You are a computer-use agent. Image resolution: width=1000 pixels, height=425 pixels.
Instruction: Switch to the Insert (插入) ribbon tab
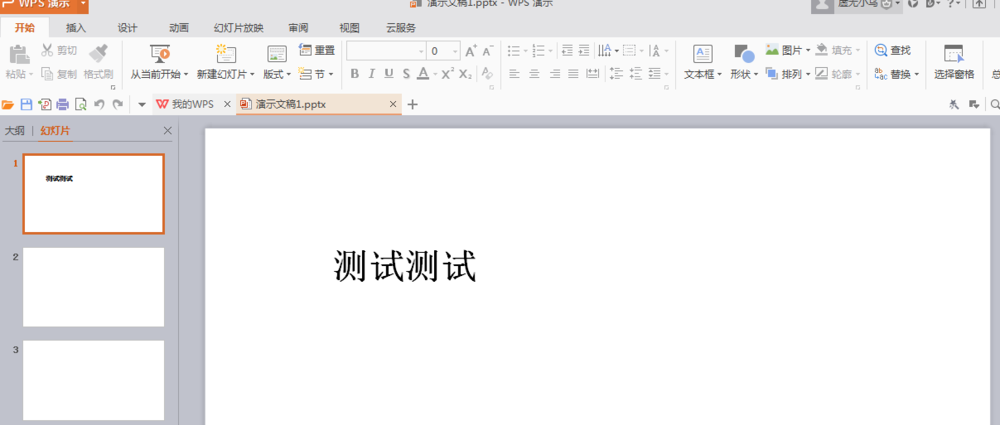(x=76, y=27)
